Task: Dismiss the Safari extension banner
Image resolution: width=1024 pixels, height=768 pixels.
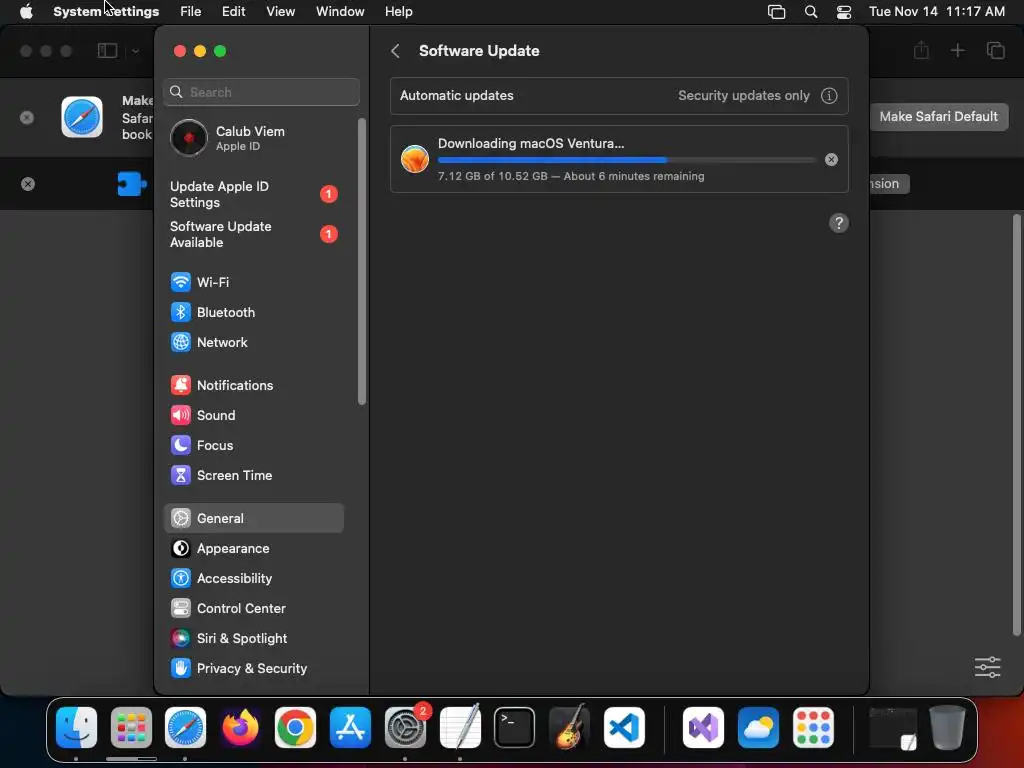Action: (x=27, y=184)
